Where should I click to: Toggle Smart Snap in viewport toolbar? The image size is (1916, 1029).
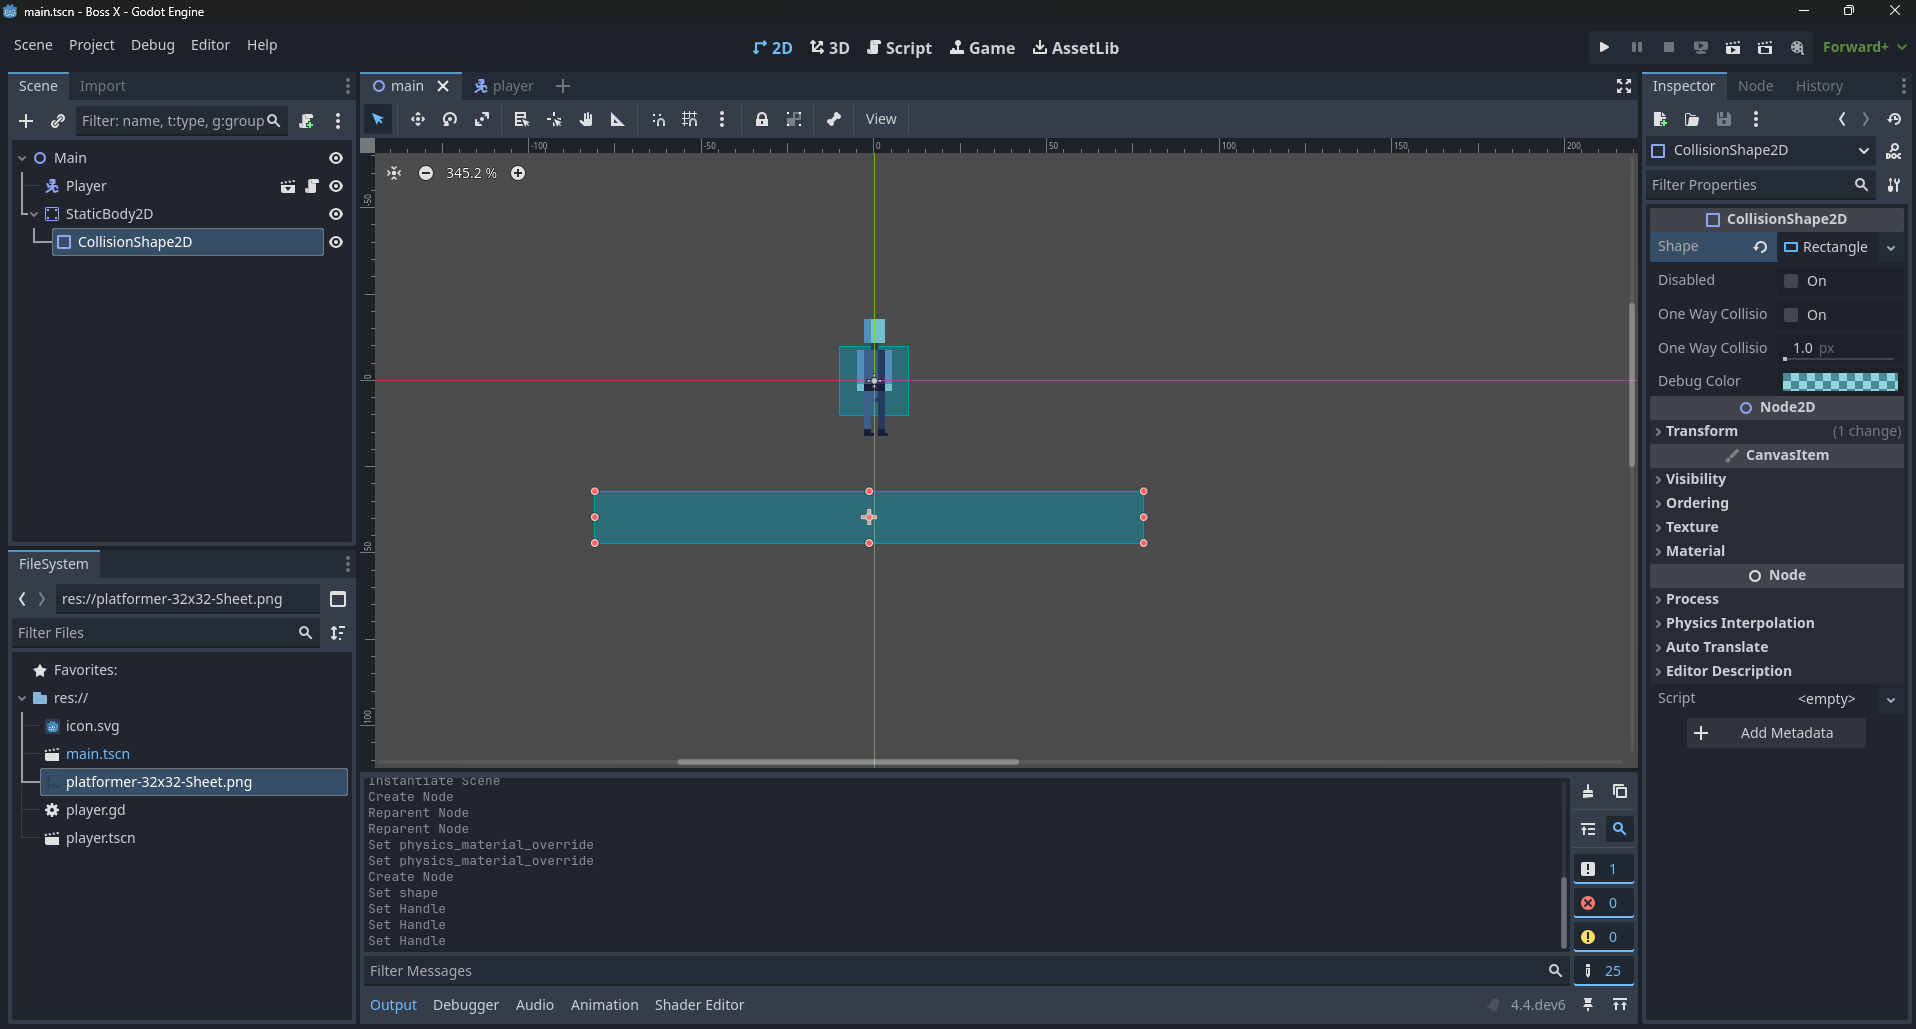click(x=658, y=119)
